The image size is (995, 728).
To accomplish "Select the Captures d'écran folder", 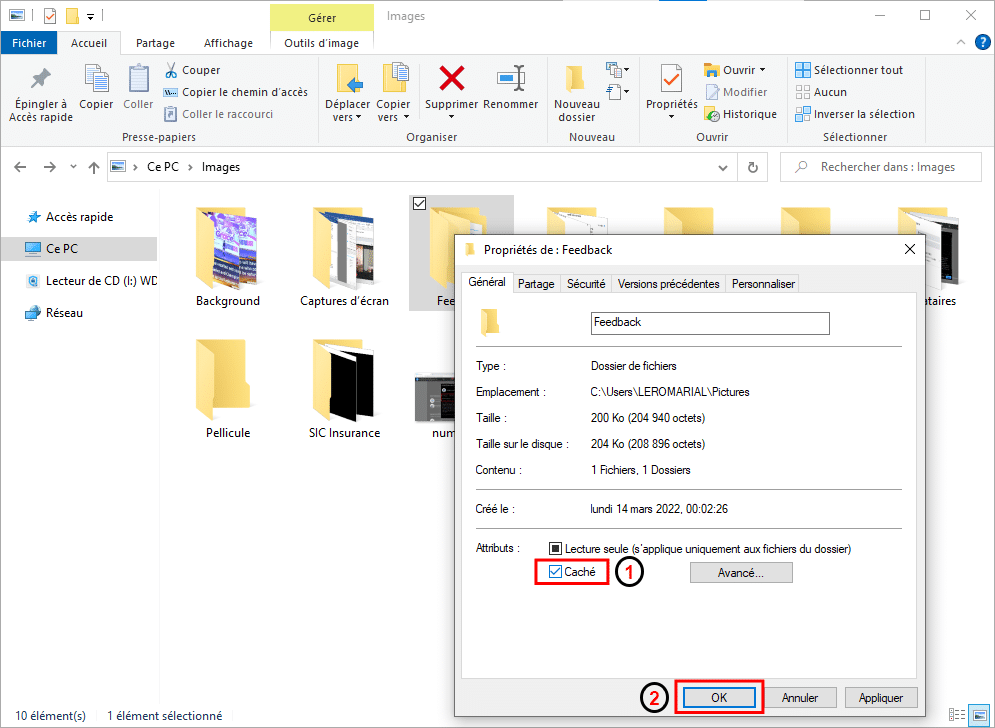I will pyautogui.click(x=345, y=257).
